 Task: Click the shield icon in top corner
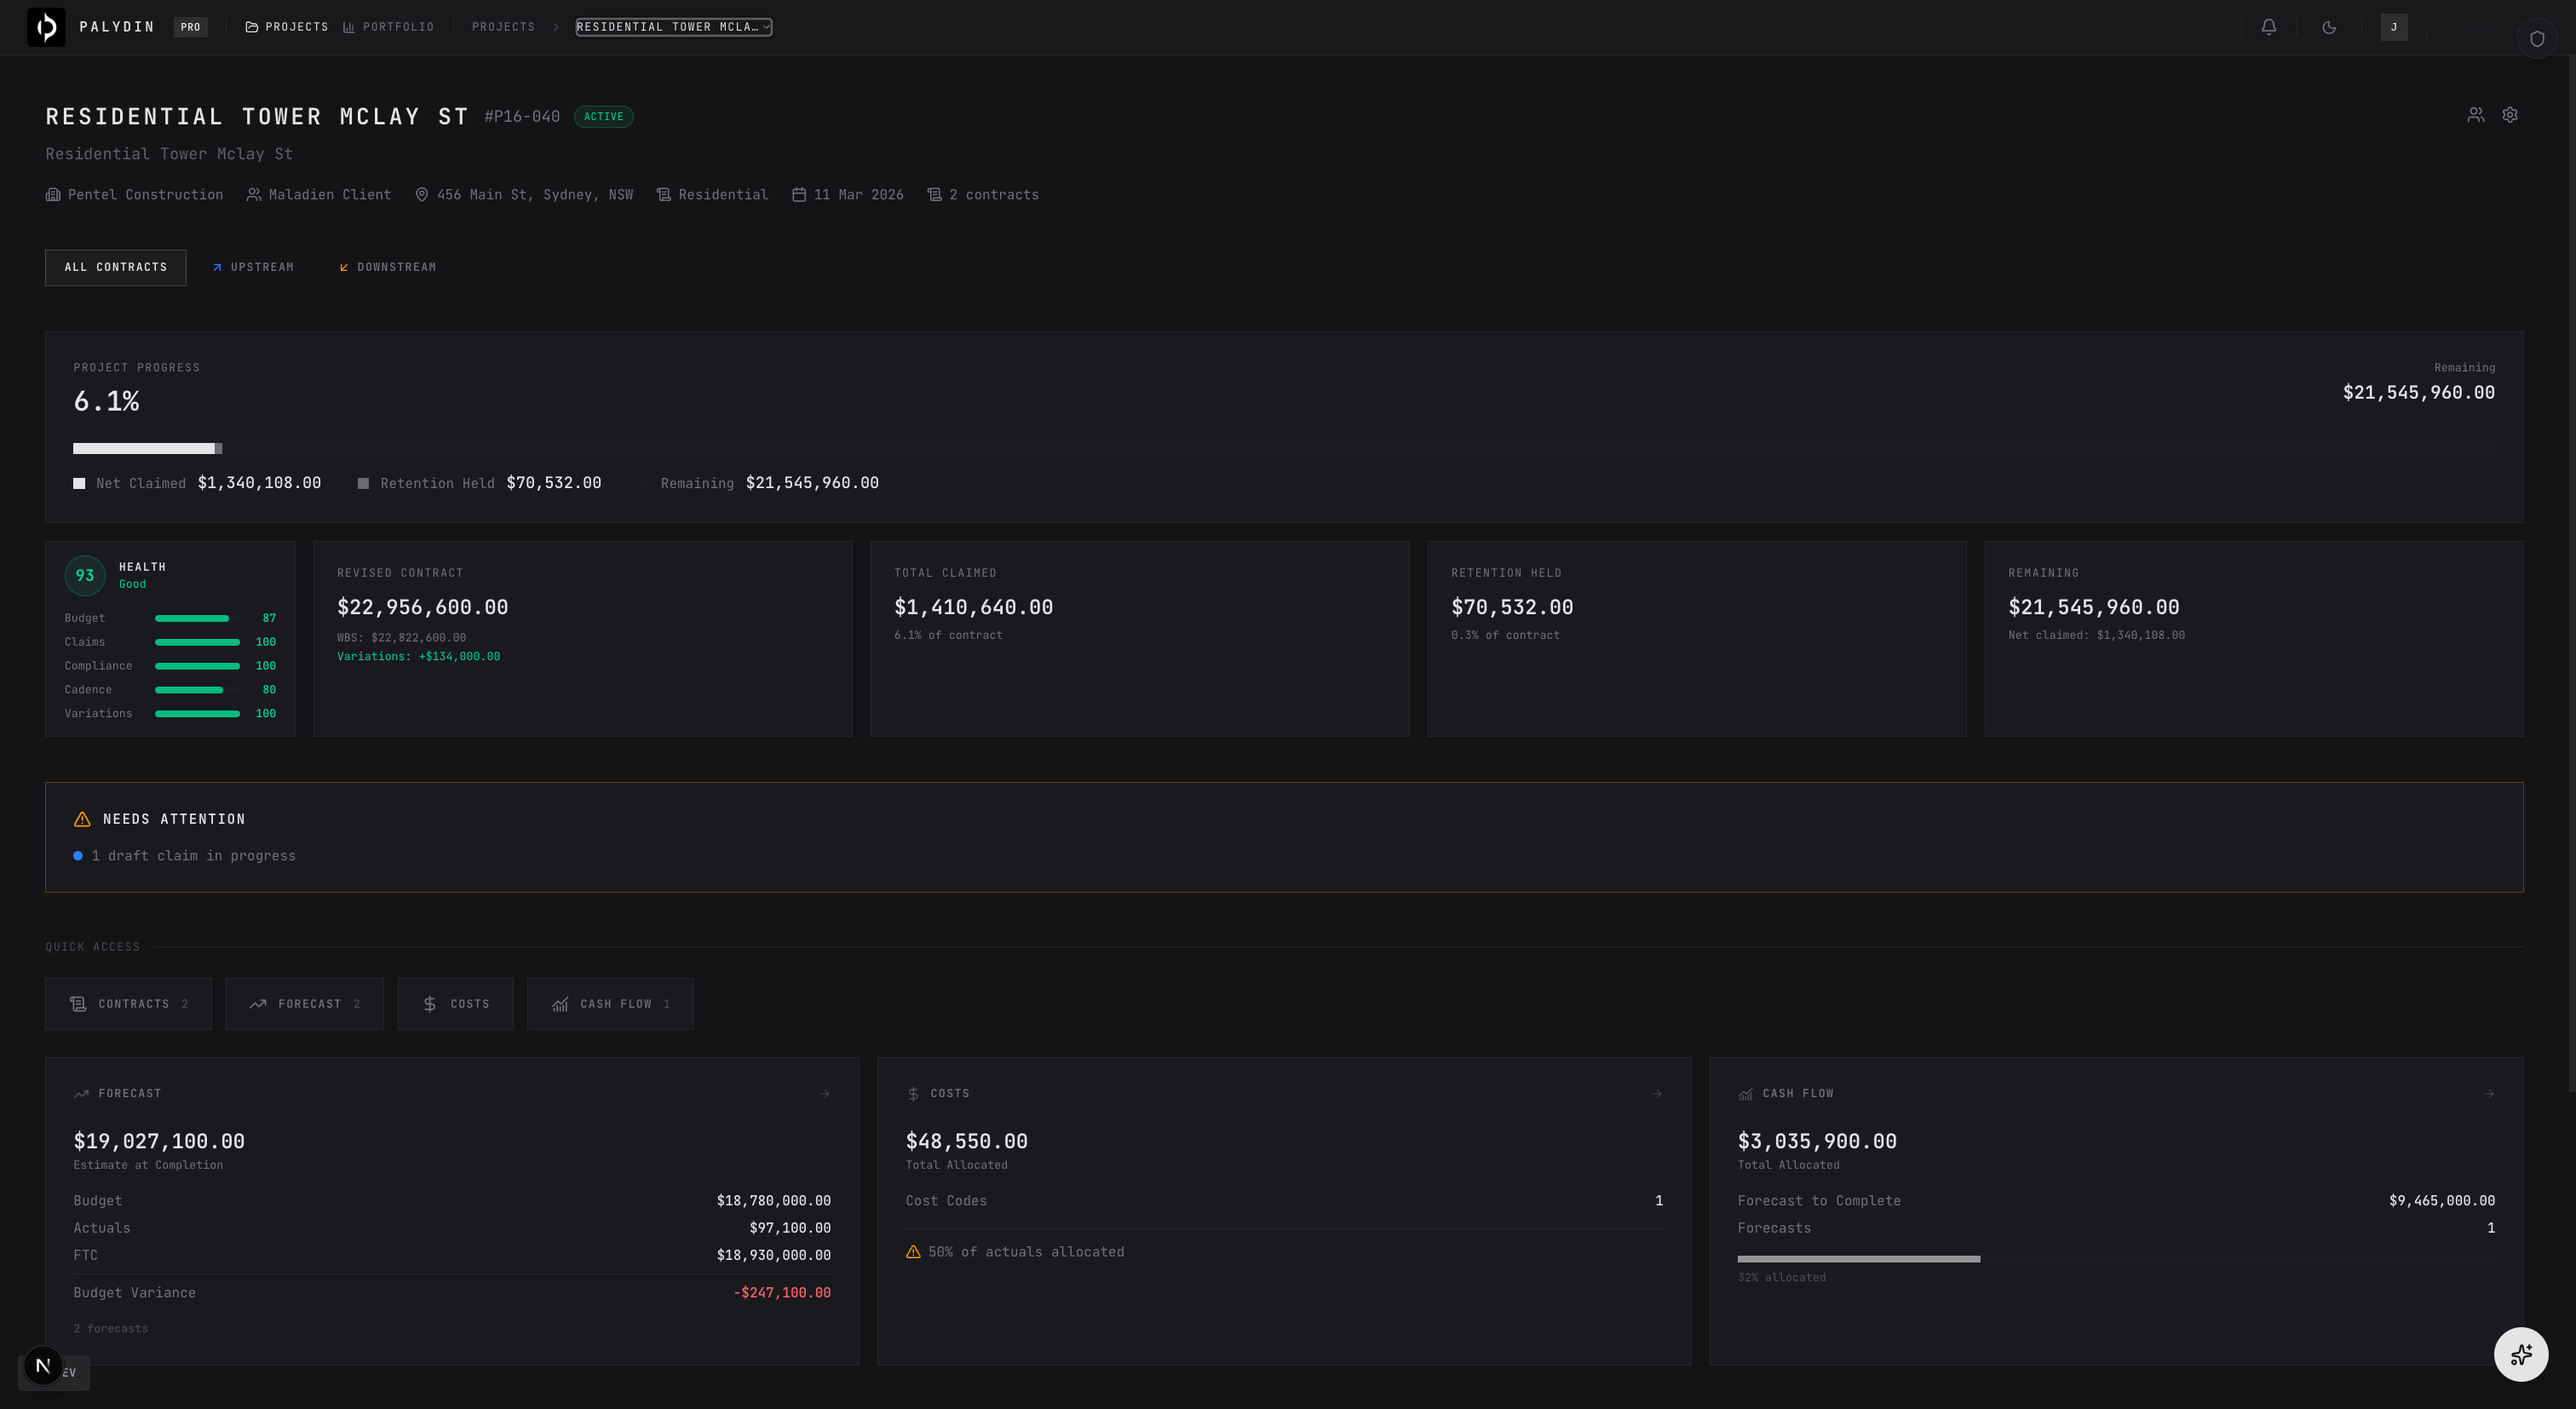(2536, 39)
